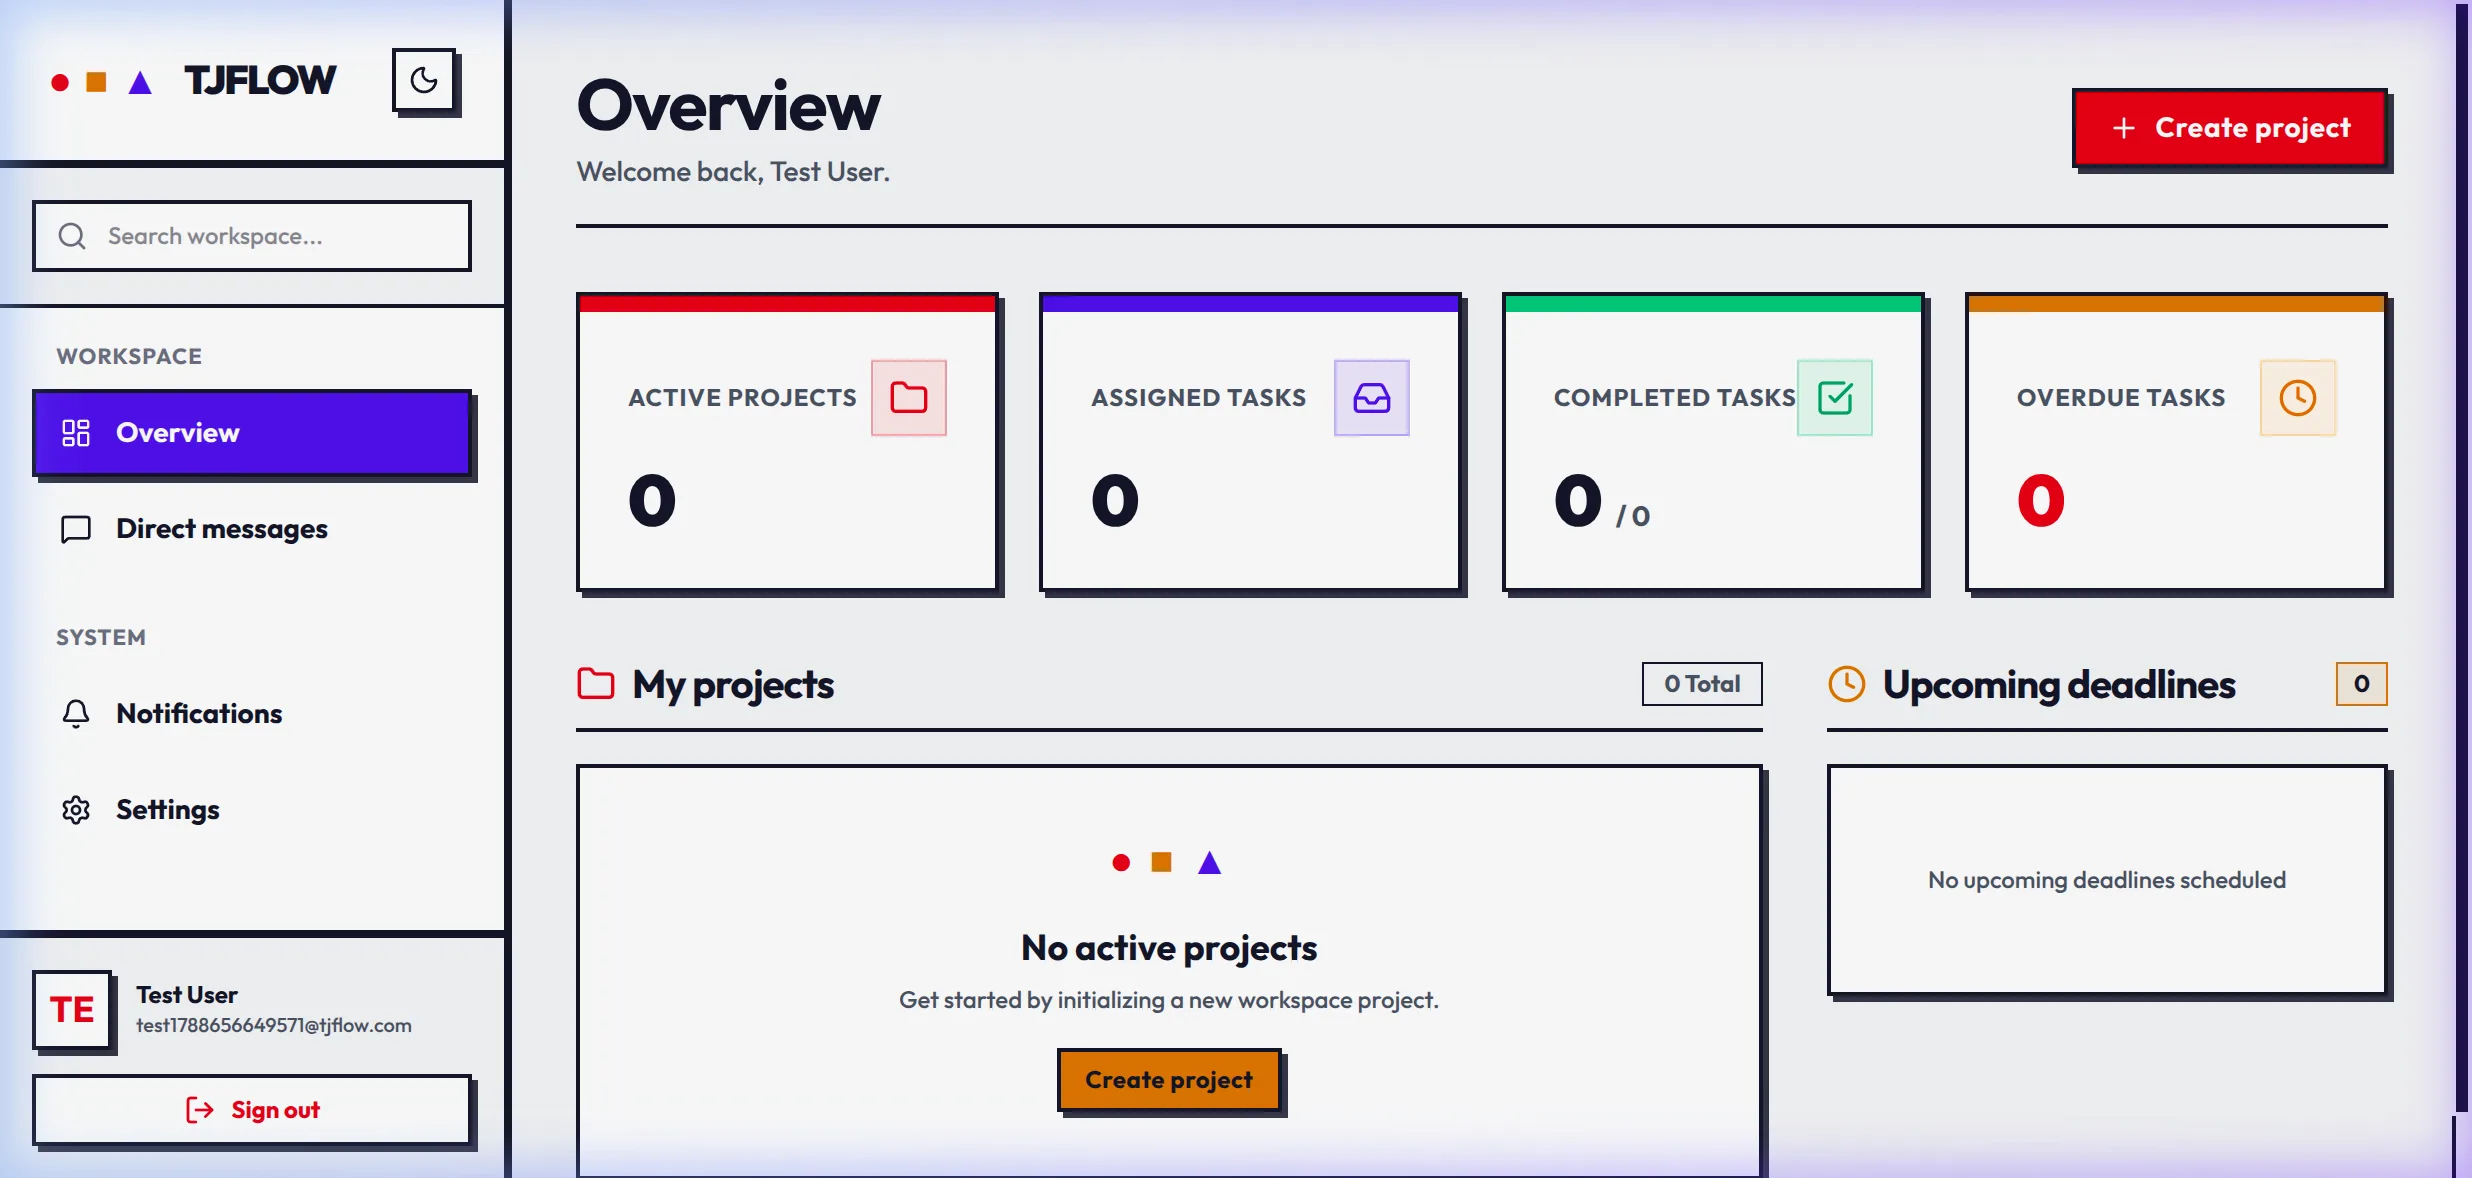
Task: Click the TE user avatar
Action: 72,1010
